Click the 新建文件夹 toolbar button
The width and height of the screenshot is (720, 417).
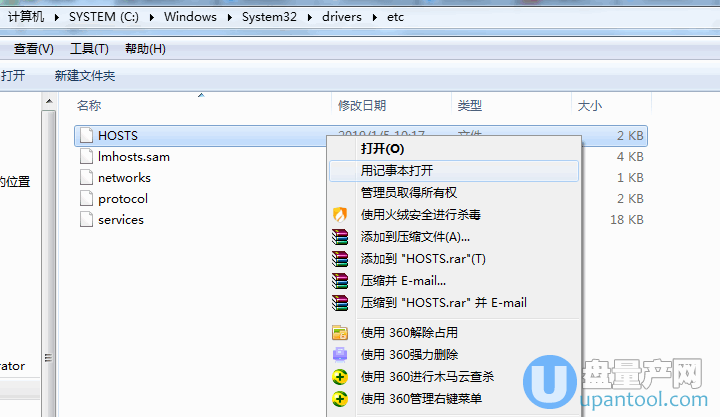[85, 76]
